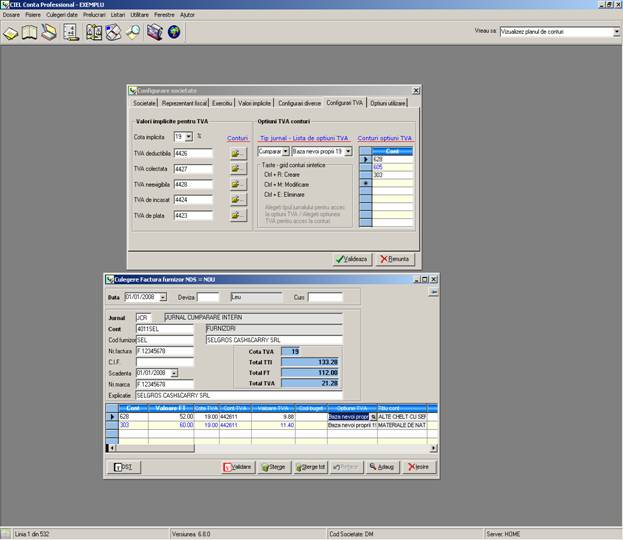Click the folder button beside TVA neexigibila

coord(238,184)
